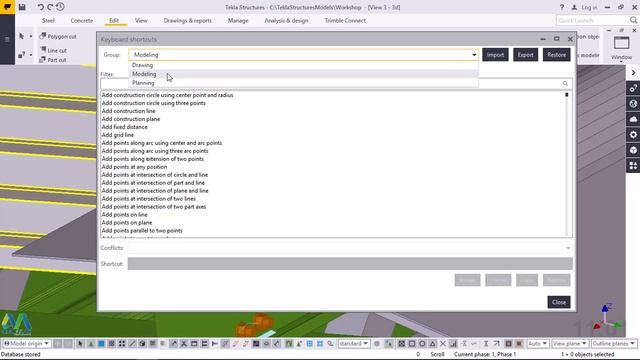The height and width of the screenshot is (360, 640).
Task: Switch to the View ribbon tab
Action: coord(141,20)
